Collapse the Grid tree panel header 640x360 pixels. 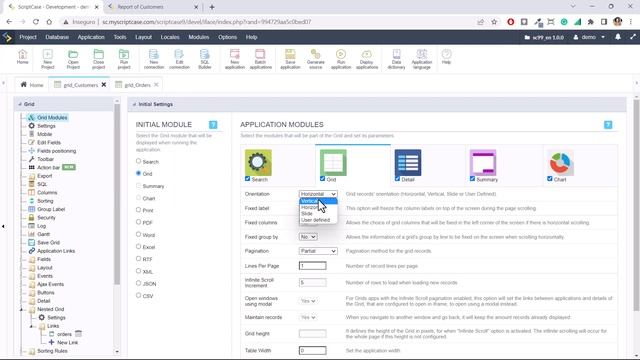[x=20, y=104]
